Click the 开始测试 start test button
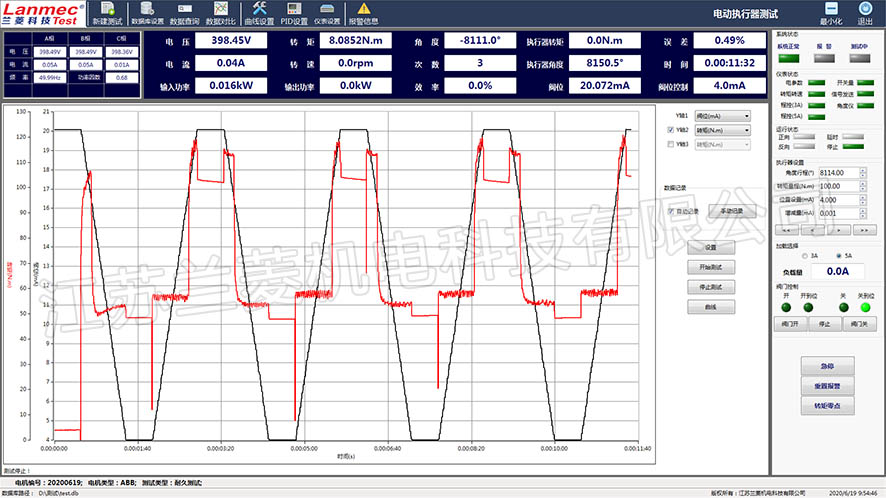The height and width of the screenshot is (498, 886). 711,267
